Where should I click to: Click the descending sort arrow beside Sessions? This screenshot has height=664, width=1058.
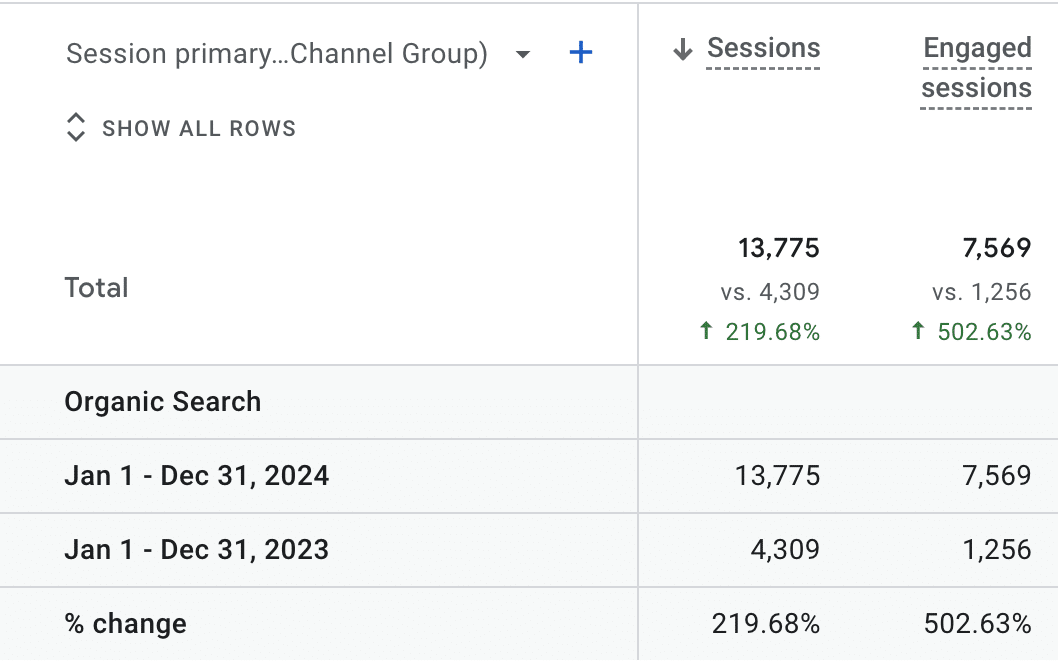tap(683, 49)
